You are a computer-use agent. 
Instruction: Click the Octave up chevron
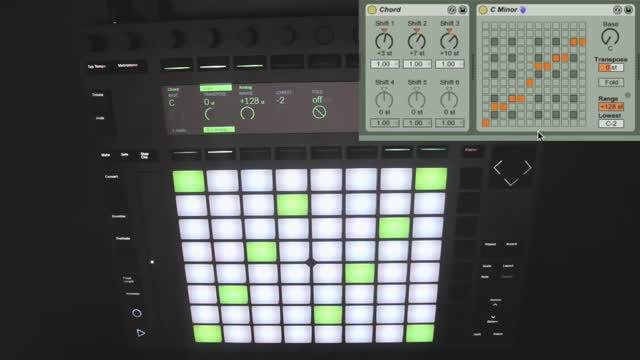point(495,304)
